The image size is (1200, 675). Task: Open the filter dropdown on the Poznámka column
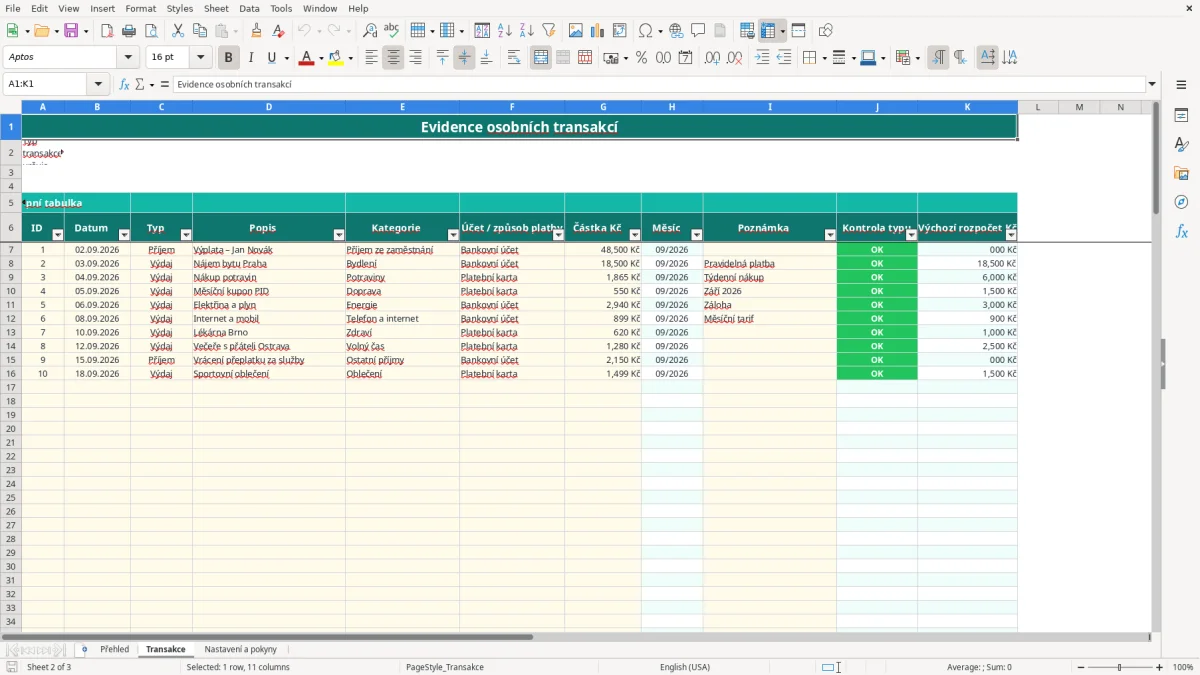[830, 235]
